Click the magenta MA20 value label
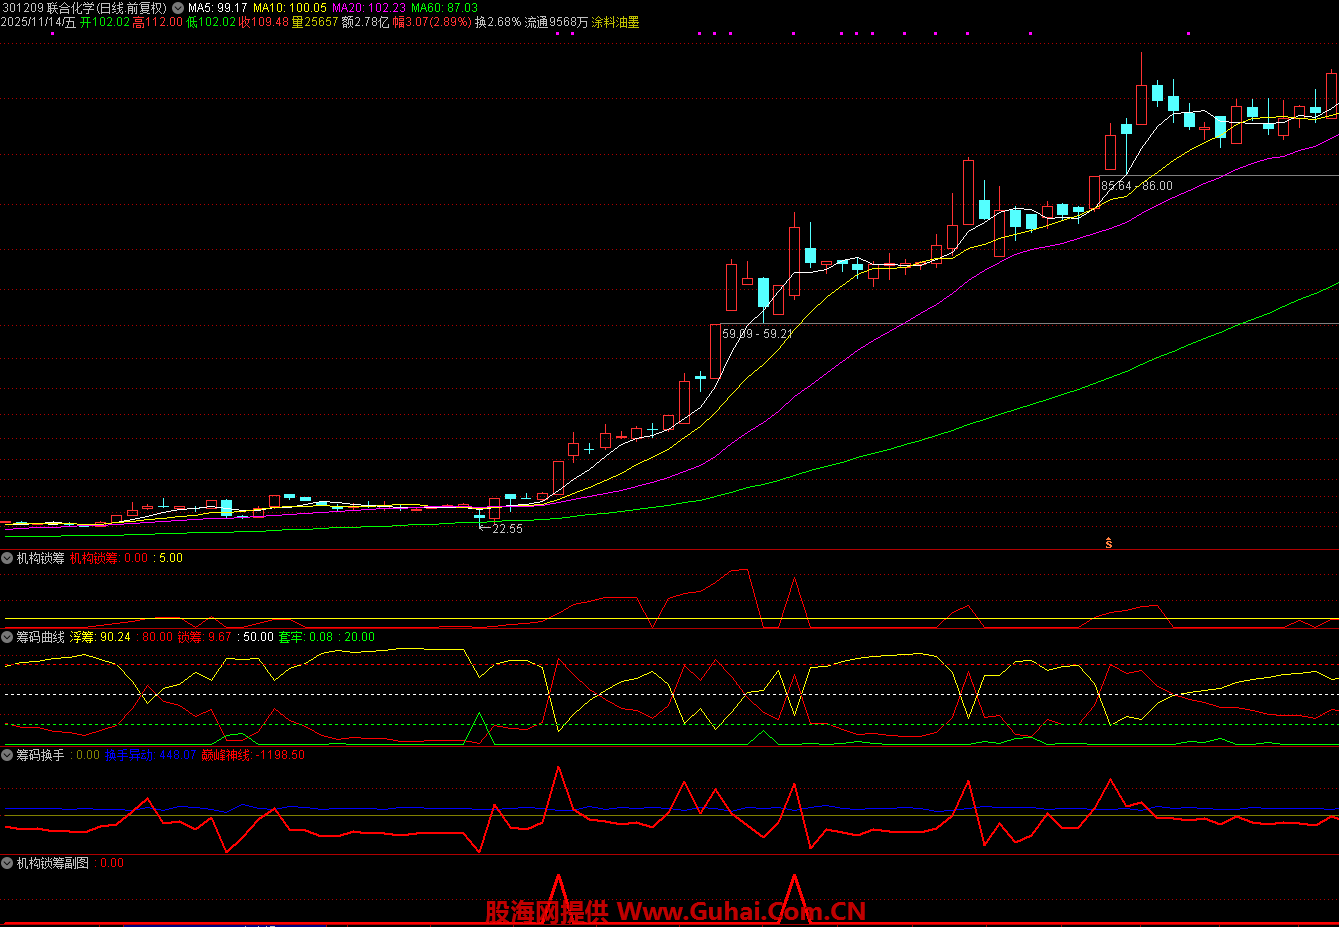The image size is (1339, 927). point(369,8)
